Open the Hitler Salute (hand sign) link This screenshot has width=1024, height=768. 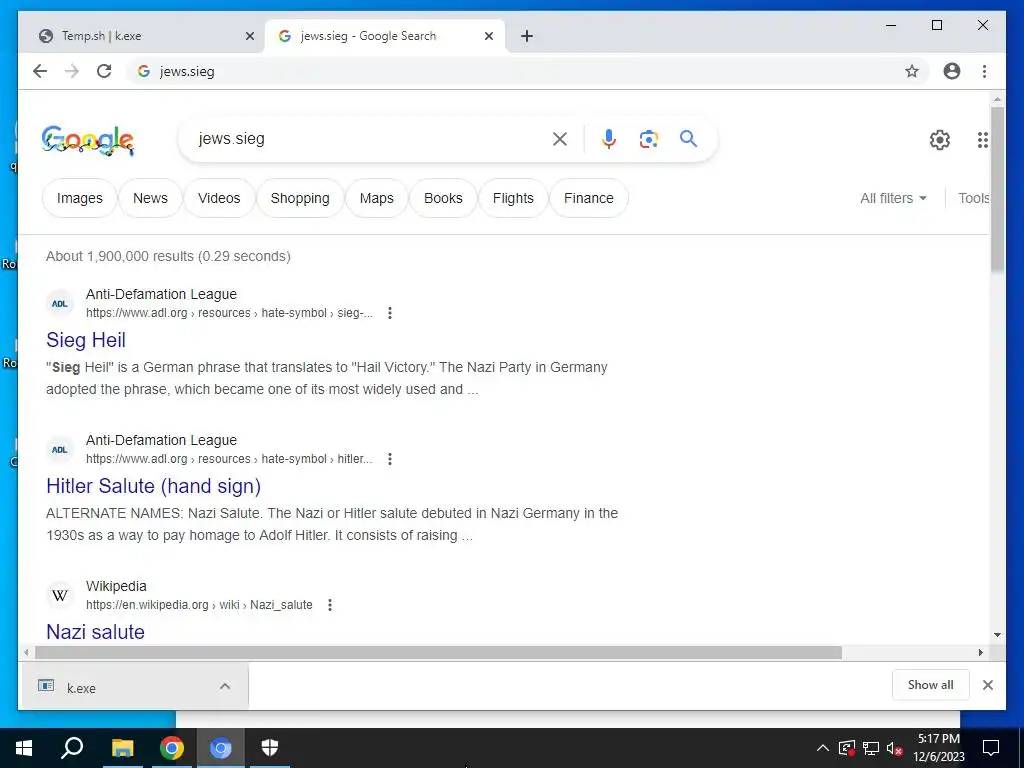tap(153, 487)
